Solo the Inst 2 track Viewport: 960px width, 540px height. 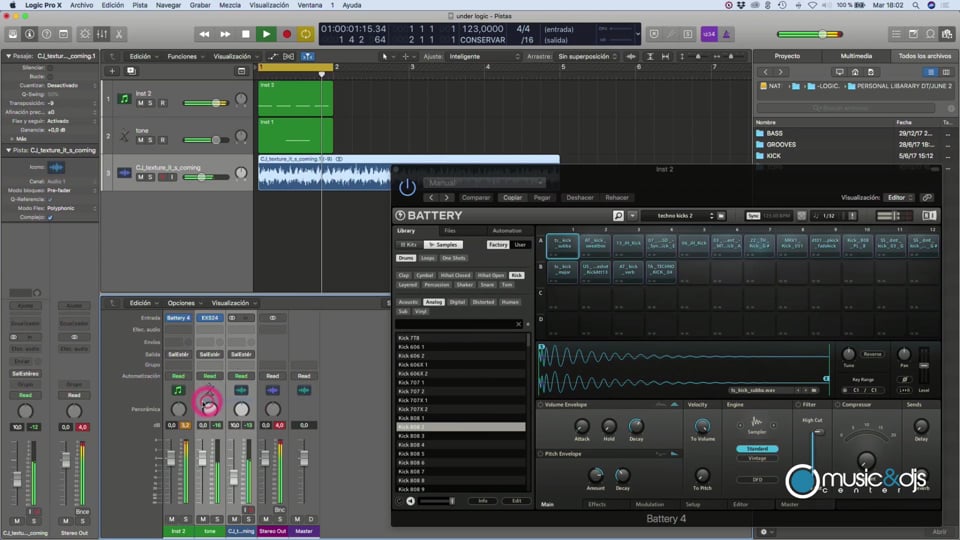point(151,103)
